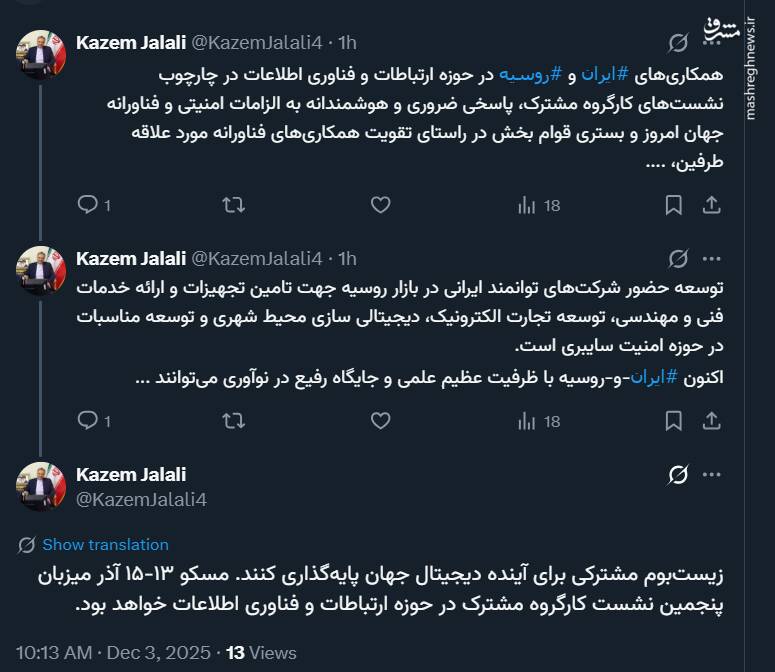
Task: Share the top tweet
Action: pyautogui.click(x=712, y=205)
